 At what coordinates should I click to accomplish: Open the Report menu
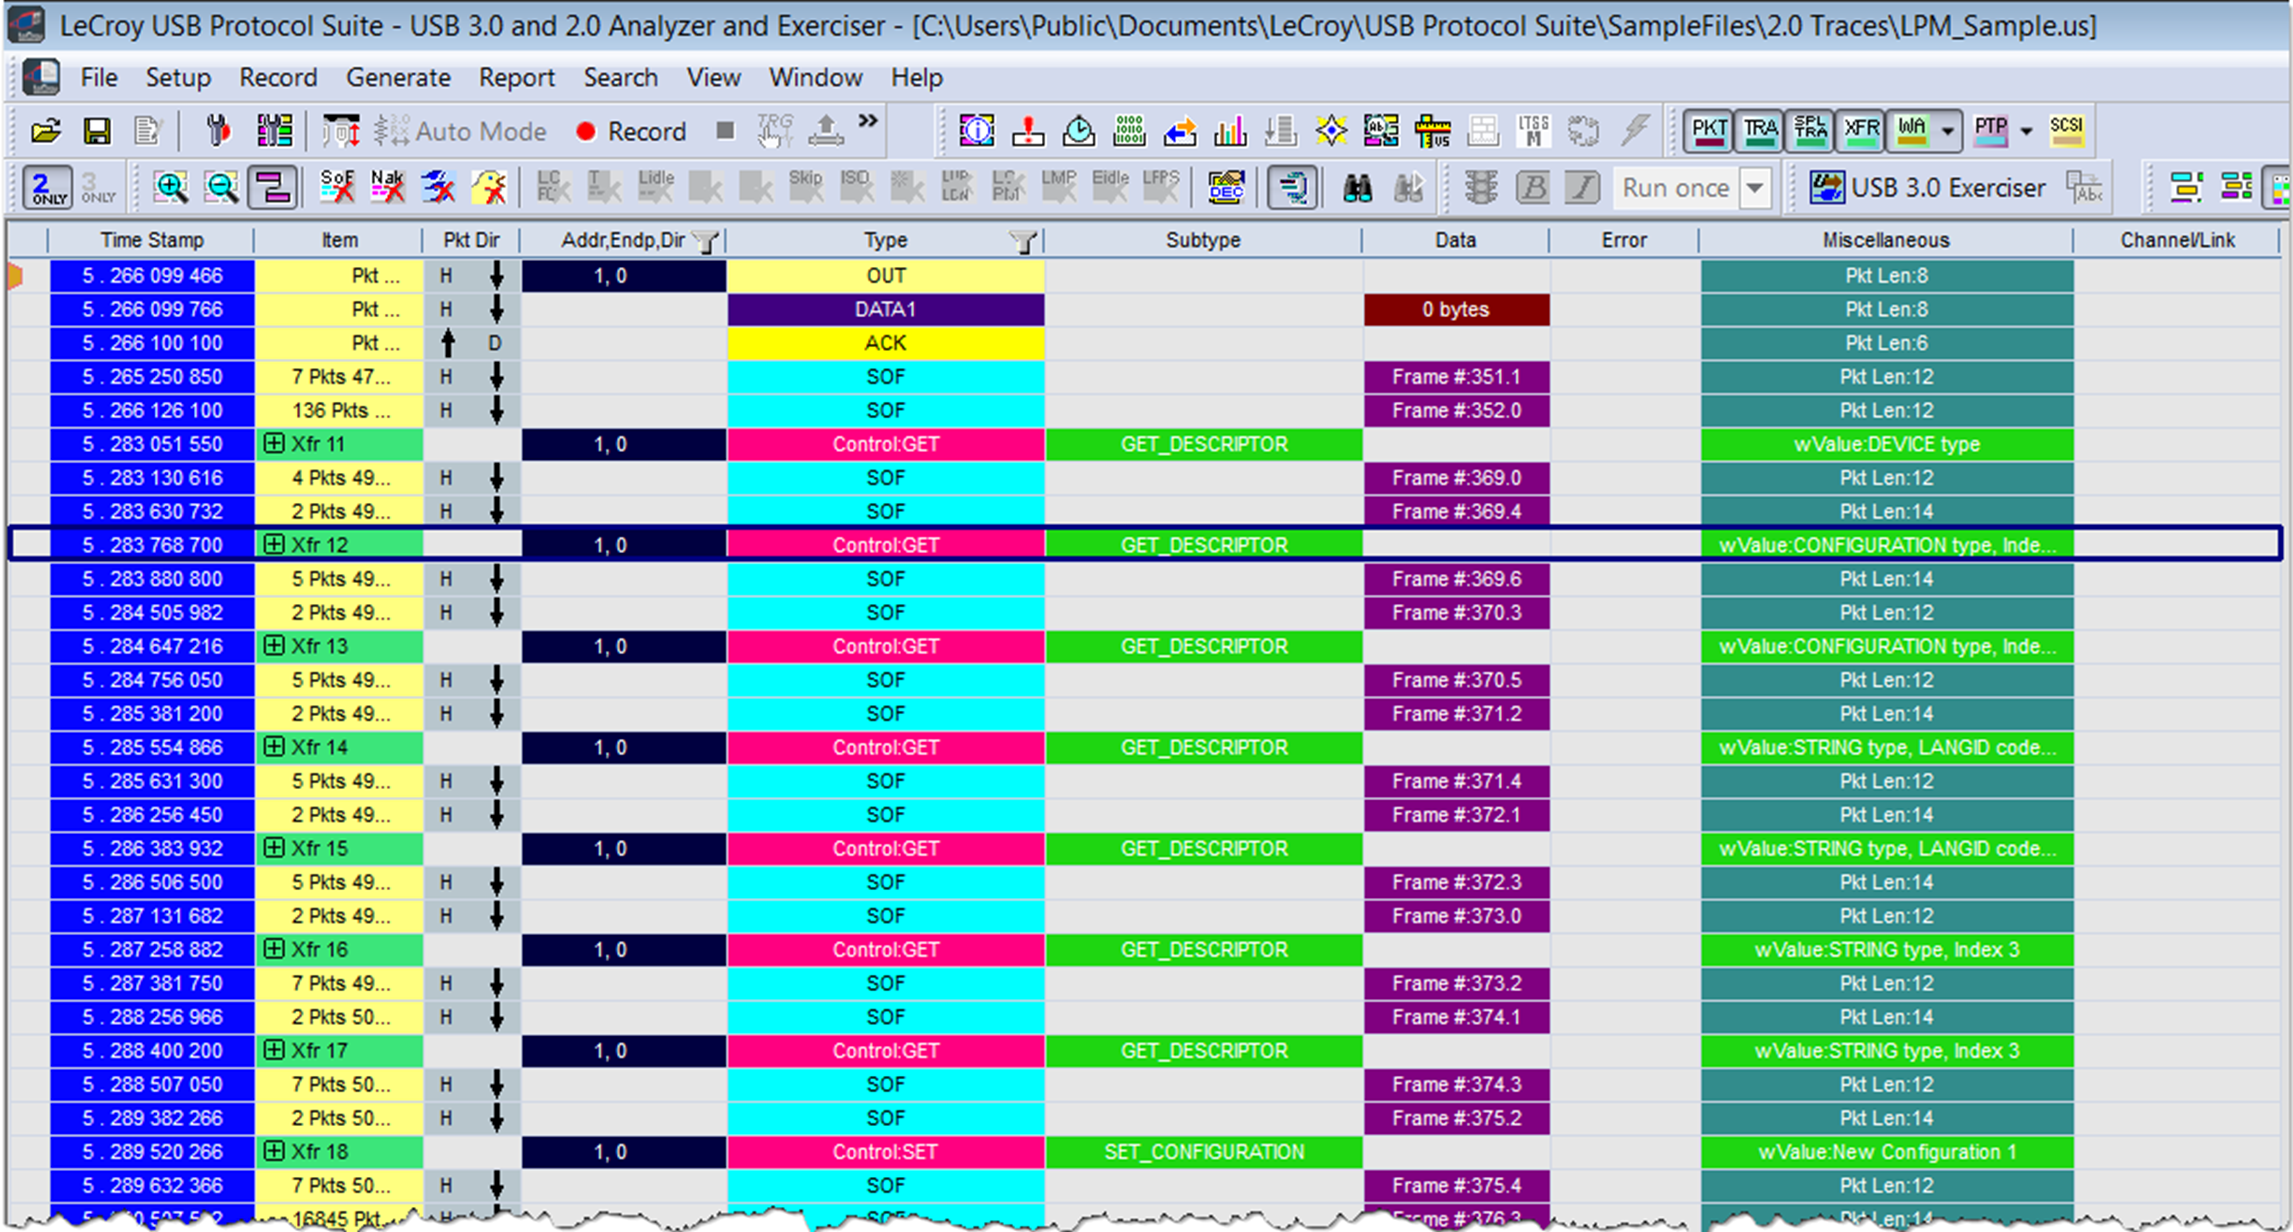(x=516, y=77)
